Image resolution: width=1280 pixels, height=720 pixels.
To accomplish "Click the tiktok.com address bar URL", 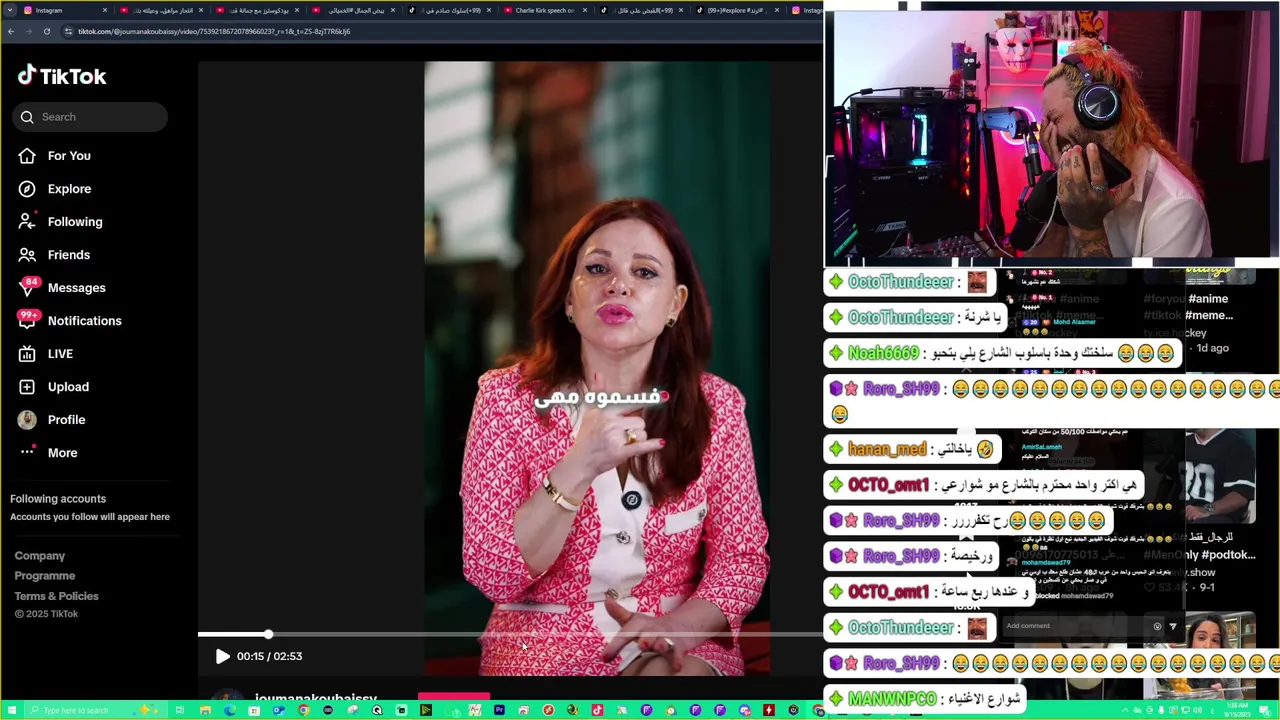I will [214, 31].
